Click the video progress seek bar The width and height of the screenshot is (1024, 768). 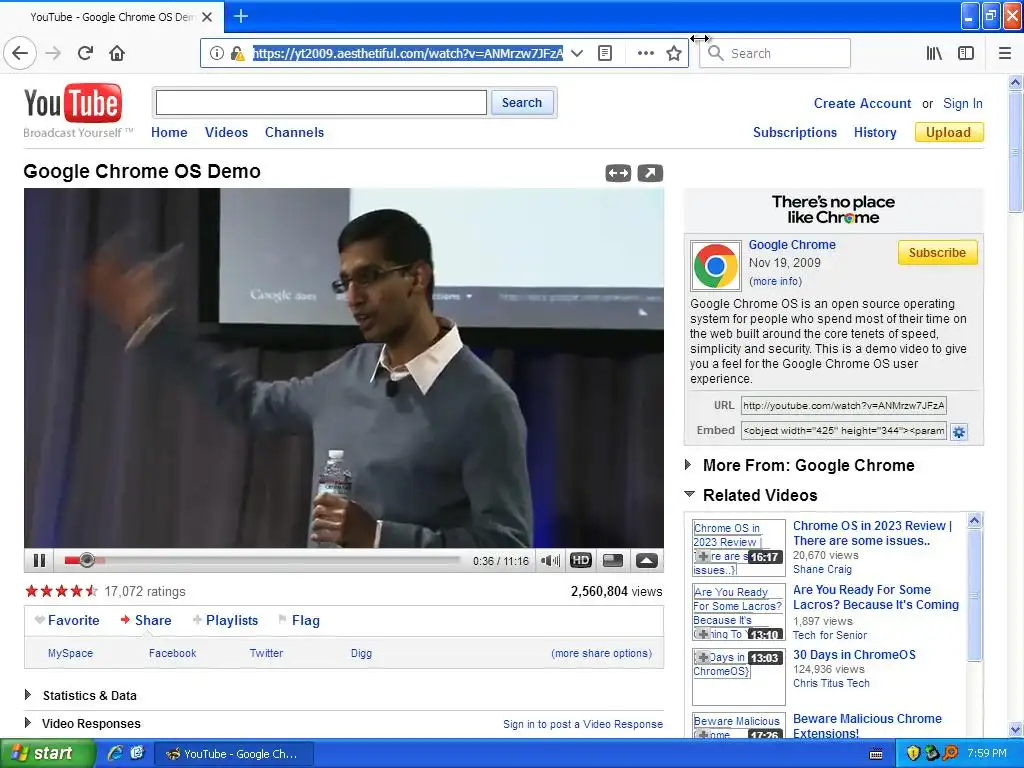[x=262, y=560]
